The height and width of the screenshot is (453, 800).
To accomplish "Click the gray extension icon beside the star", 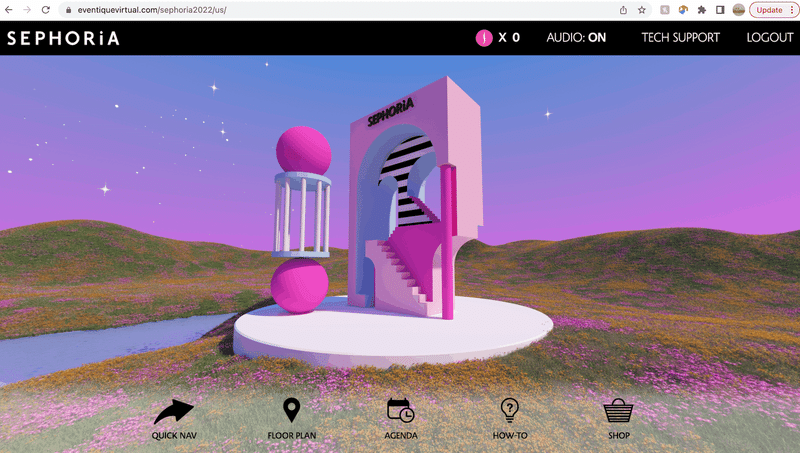I will 664,10.
